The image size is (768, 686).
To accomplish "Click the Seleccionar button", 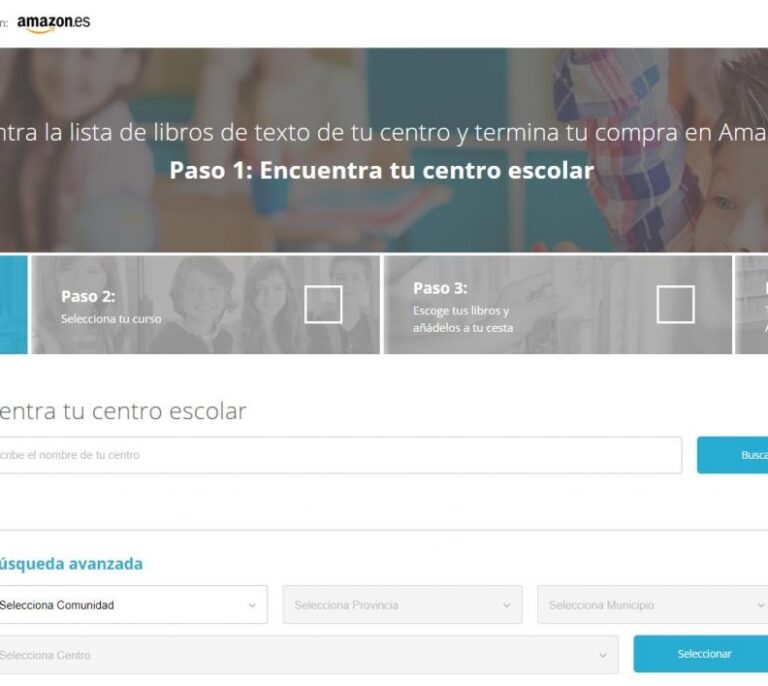I will coord(701,654).
